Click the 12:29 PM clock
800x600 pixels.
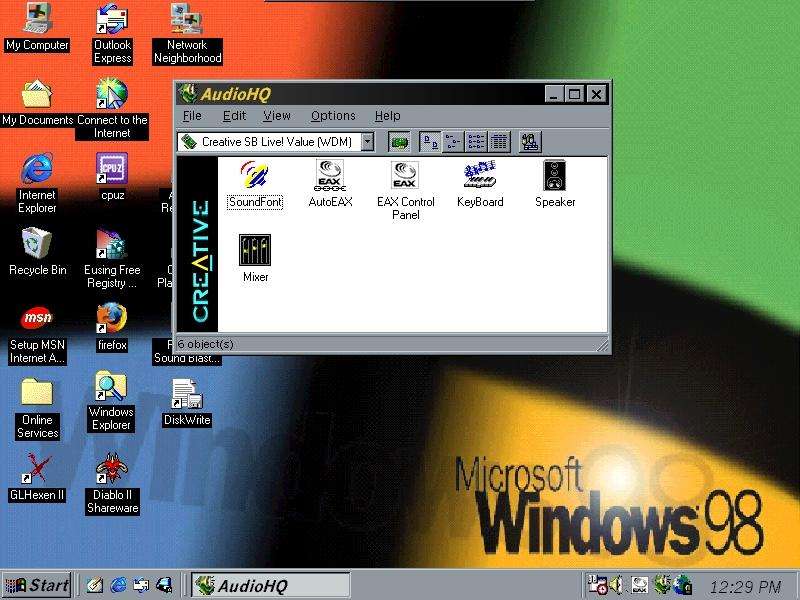point(745,587)
